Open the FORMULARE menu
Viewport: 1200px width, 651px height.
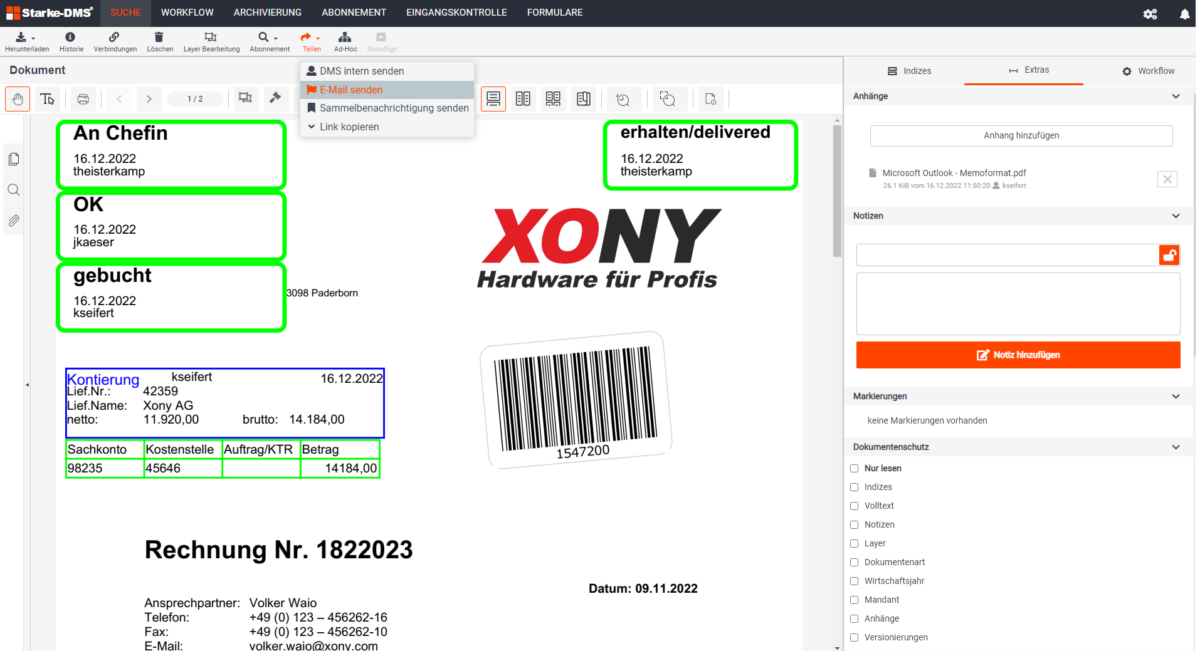pos(555,13)
